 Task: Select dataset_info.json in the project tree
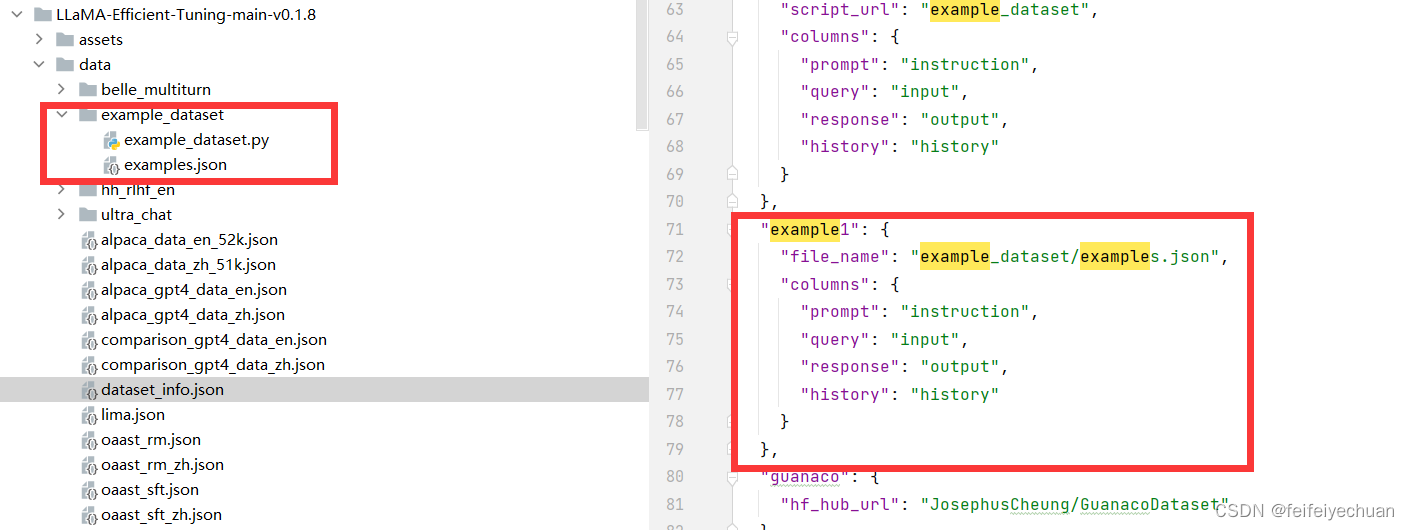tap(162, 390)
